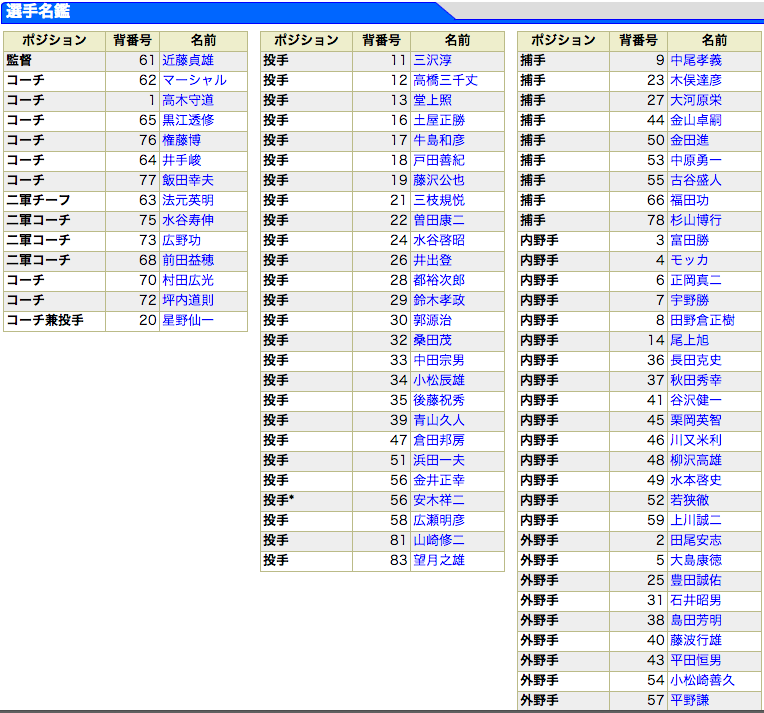Open the 正岡真二 link
764x713 pixels.
(696, 280)
